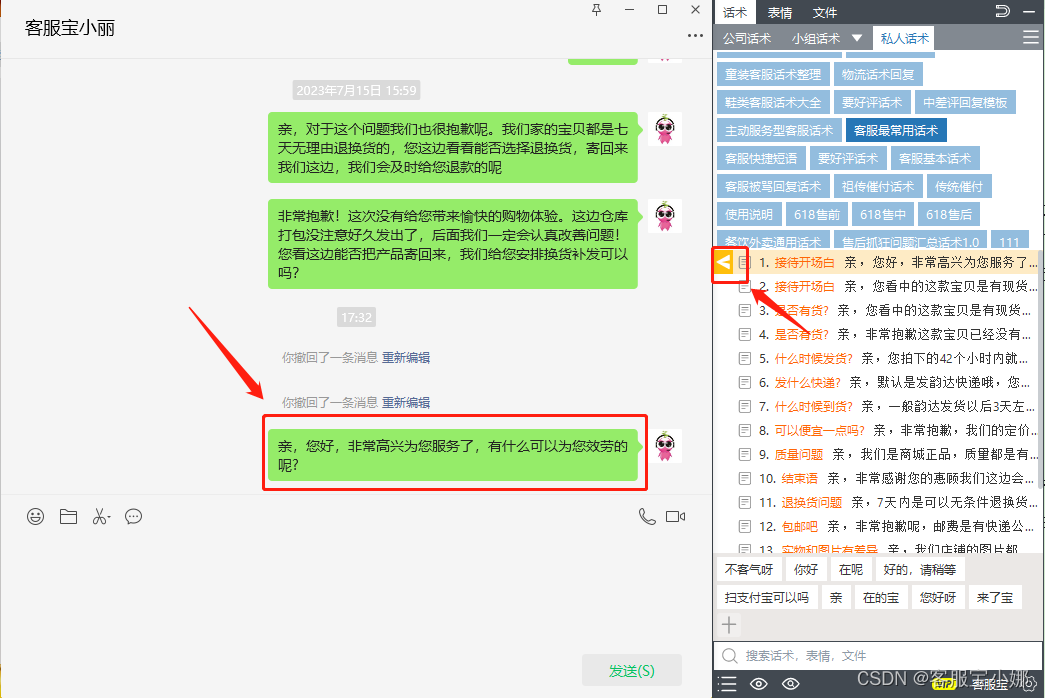This screenshot has height=698, width=1045.
Task: Open settings gear in the bottom bar
Action: 1029,684
